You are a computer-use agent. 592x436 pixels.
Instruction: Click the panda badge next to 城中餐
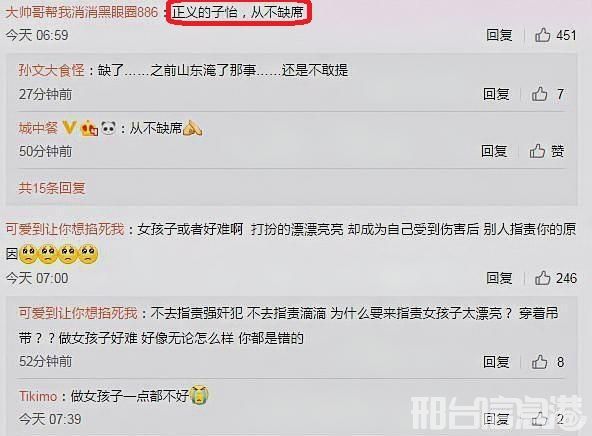click(108, 128)
